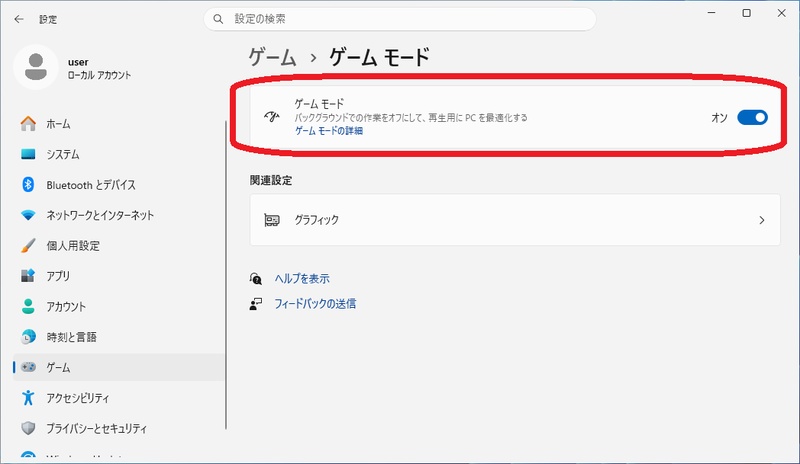Click the Gaming controller icon
Screen dimensions: 800x464
[x=28, y=367]
